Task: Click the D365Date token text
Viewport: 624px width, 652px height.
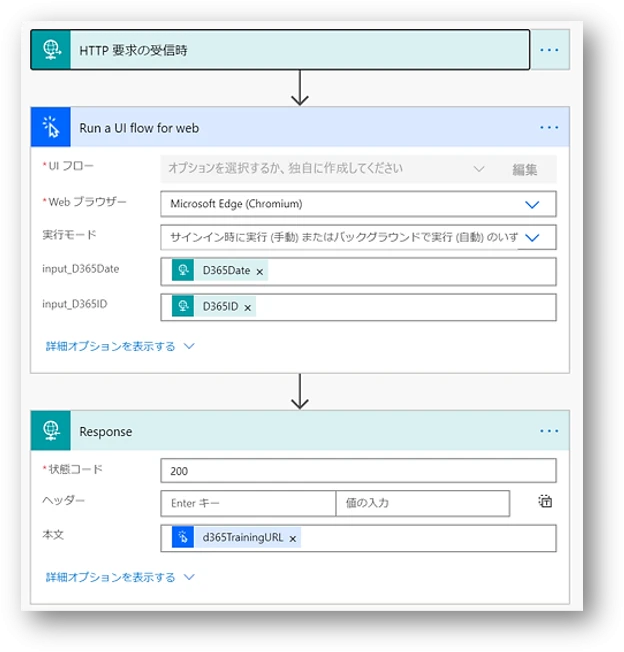Action: click(226, 271)
